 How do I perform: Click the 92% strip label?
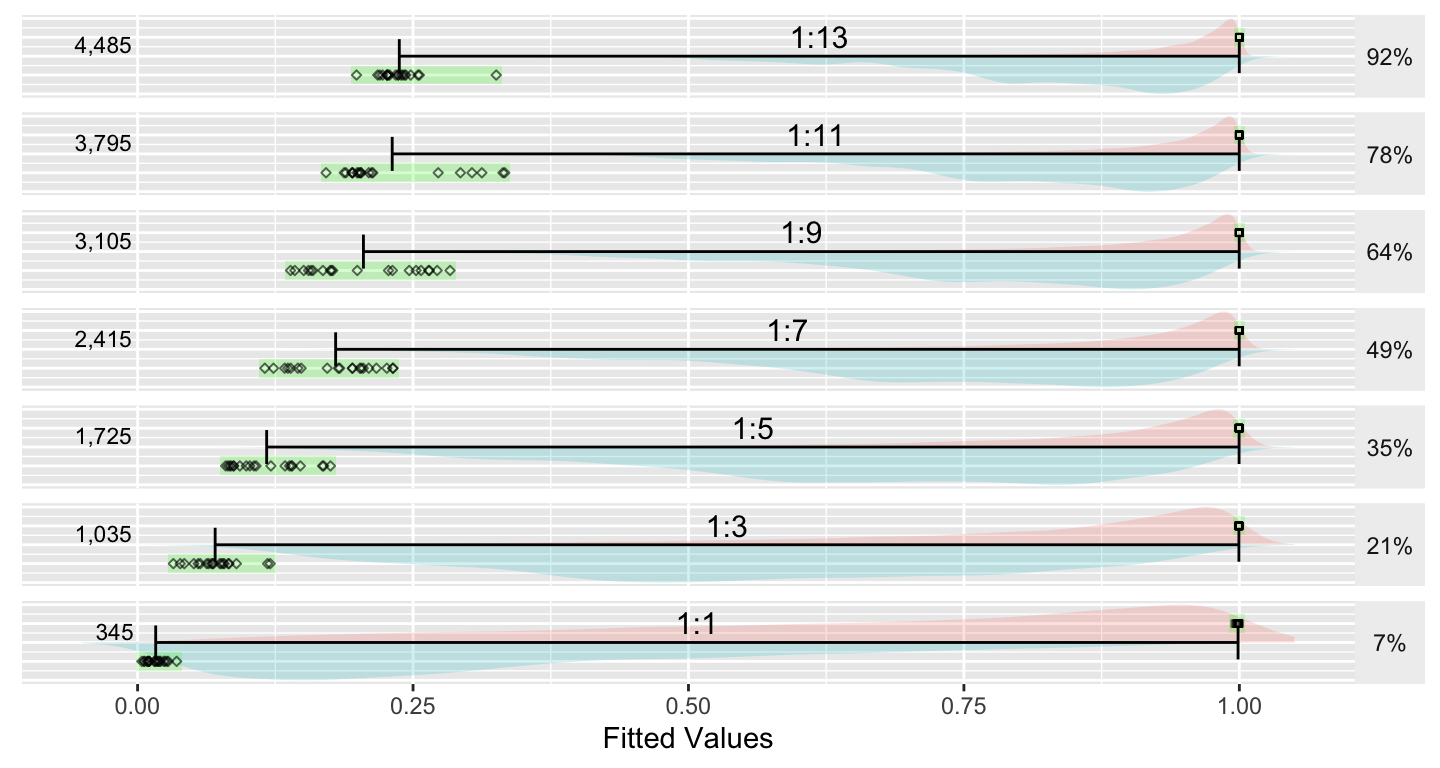[x=1389, y=58]
